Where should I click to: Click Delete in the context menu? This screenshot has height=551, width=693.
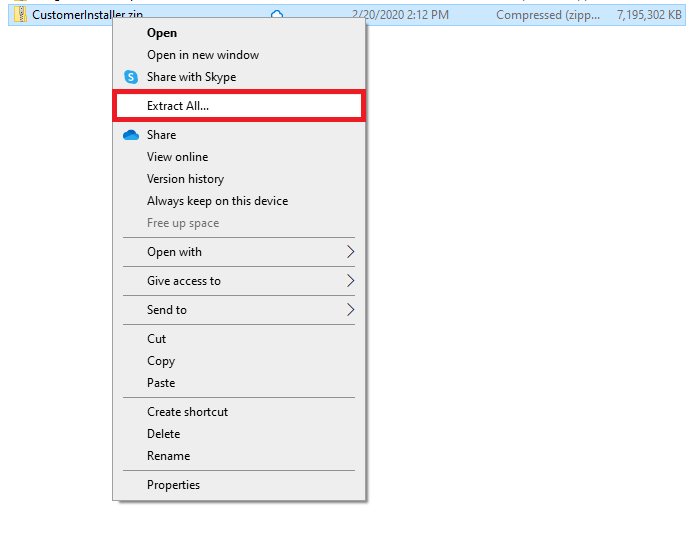(164, 434)
